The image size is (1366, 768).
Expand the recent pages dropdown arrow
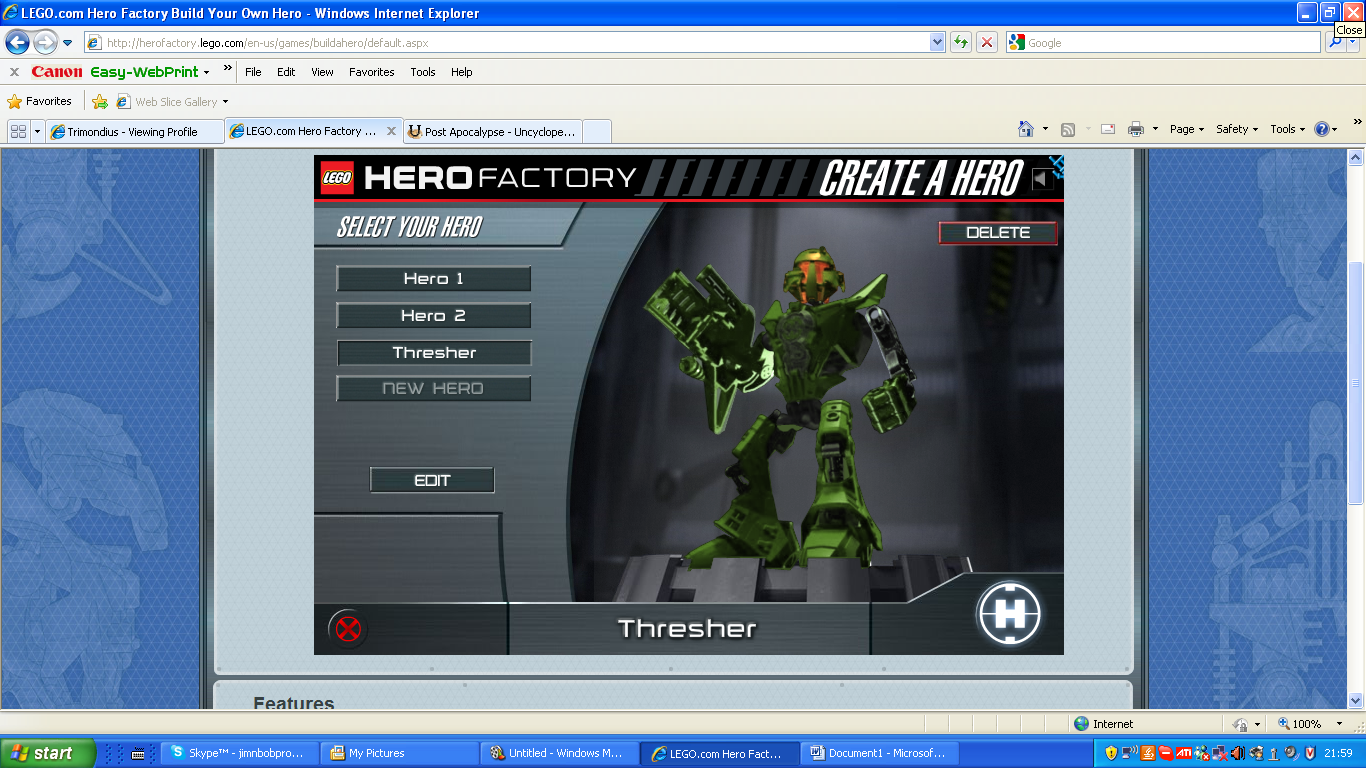[68, 43]
